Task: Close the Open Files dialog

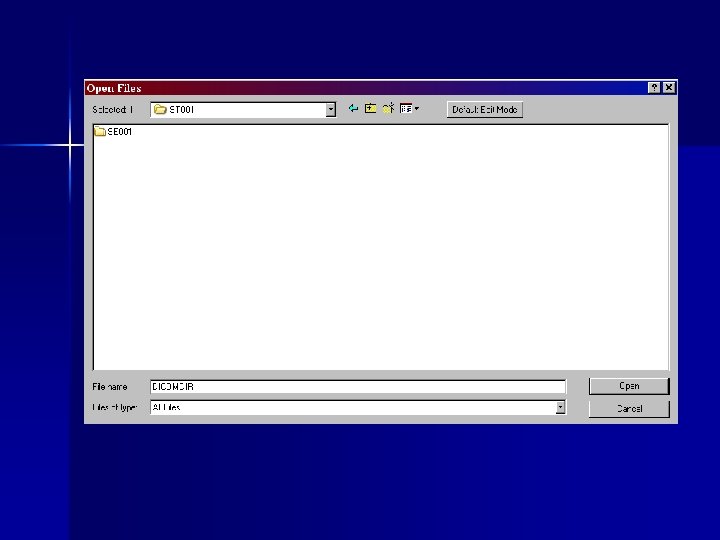Action: pos(669,88)
